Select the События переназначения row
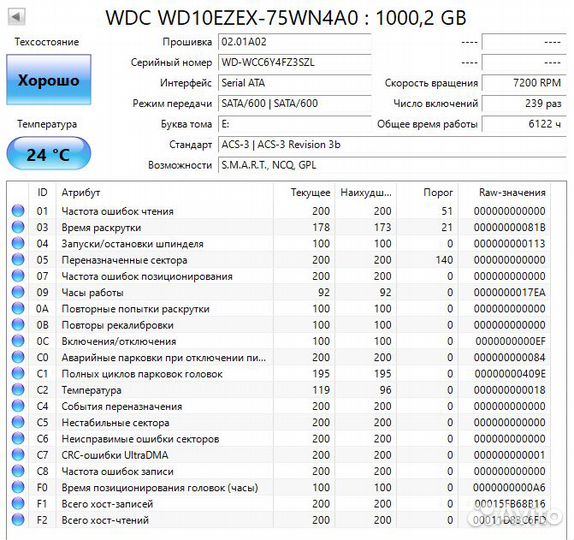The height and width of the screenshot is (540, 574). (279, 406)
